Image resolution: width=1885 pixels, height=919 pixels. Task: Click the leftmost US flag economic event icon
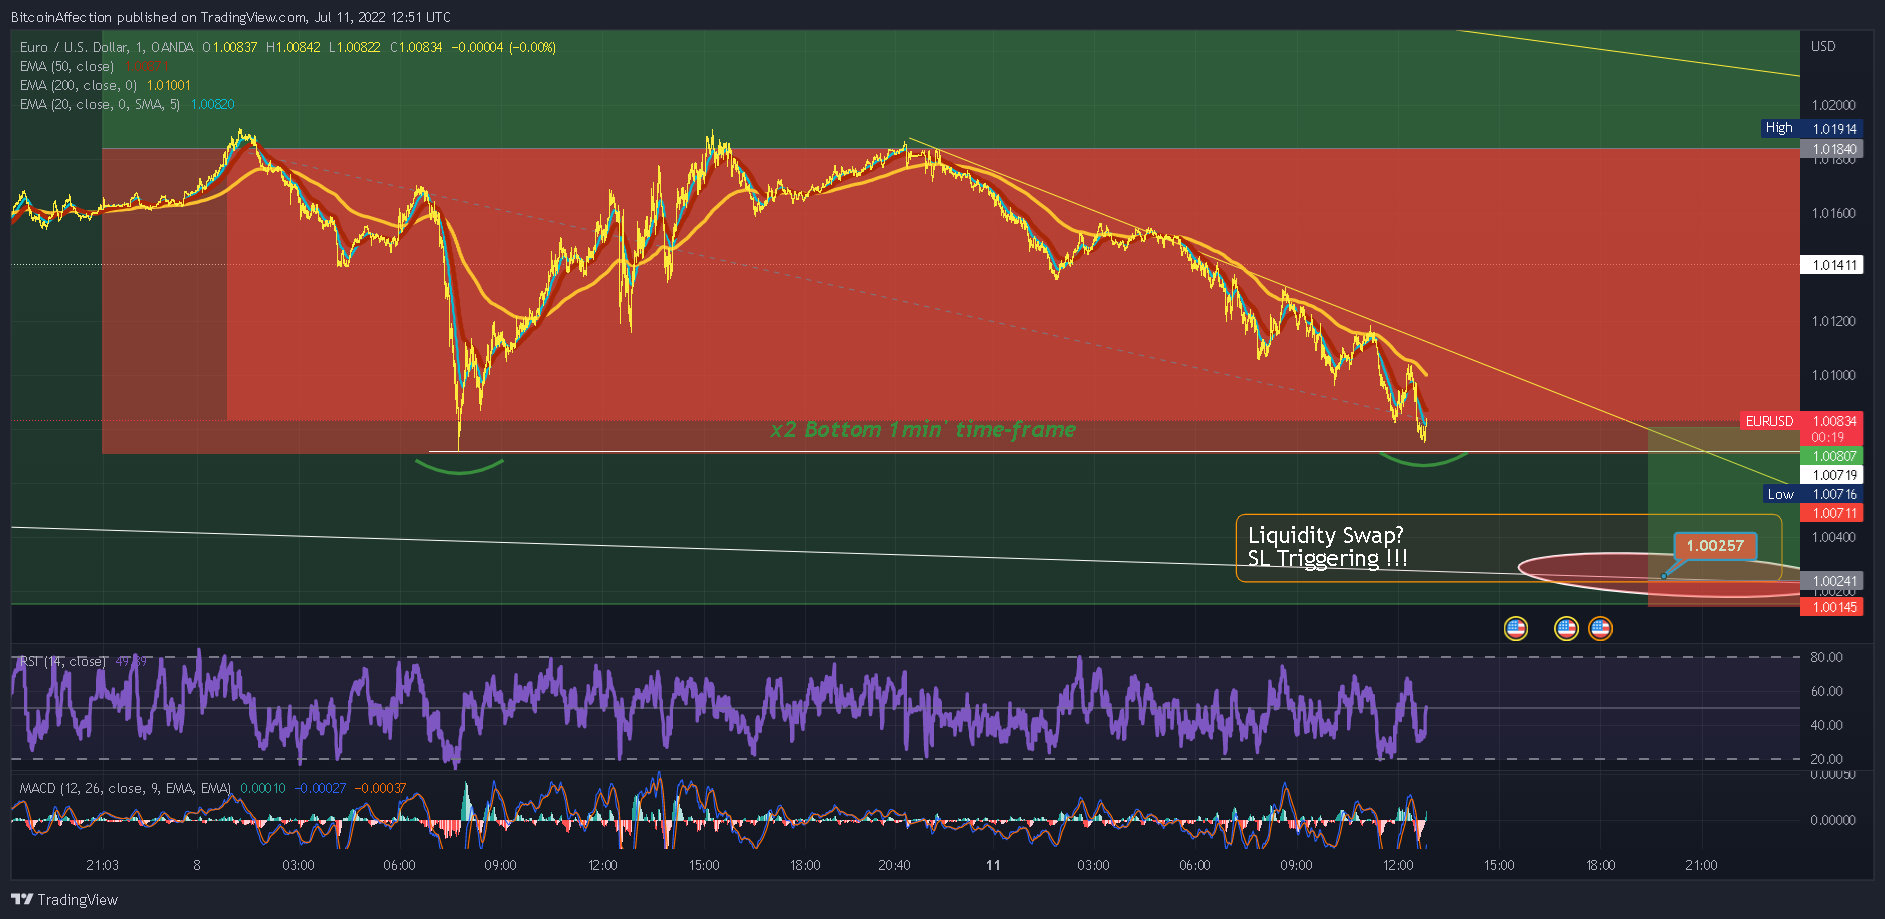(x=1516, y=628)
